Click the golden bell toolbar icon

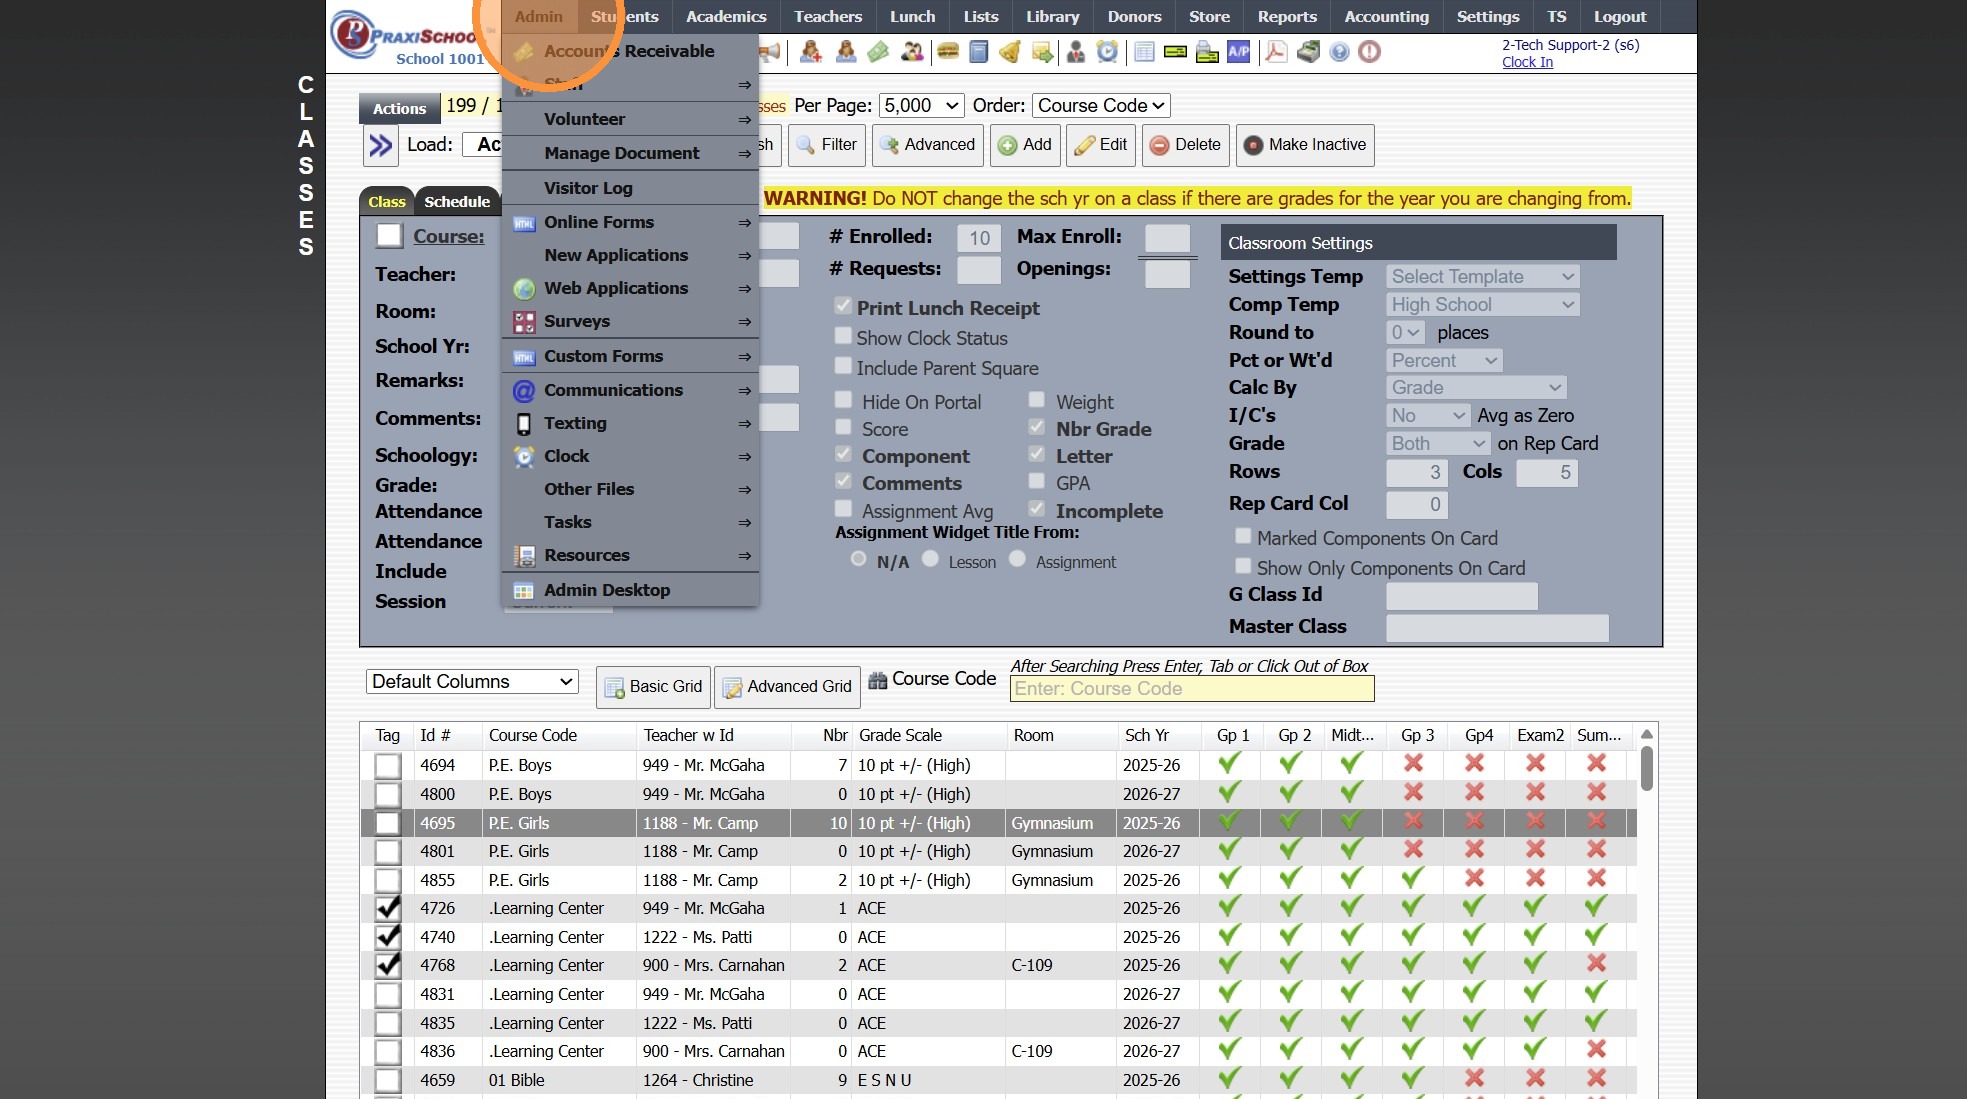[1010, 51]
